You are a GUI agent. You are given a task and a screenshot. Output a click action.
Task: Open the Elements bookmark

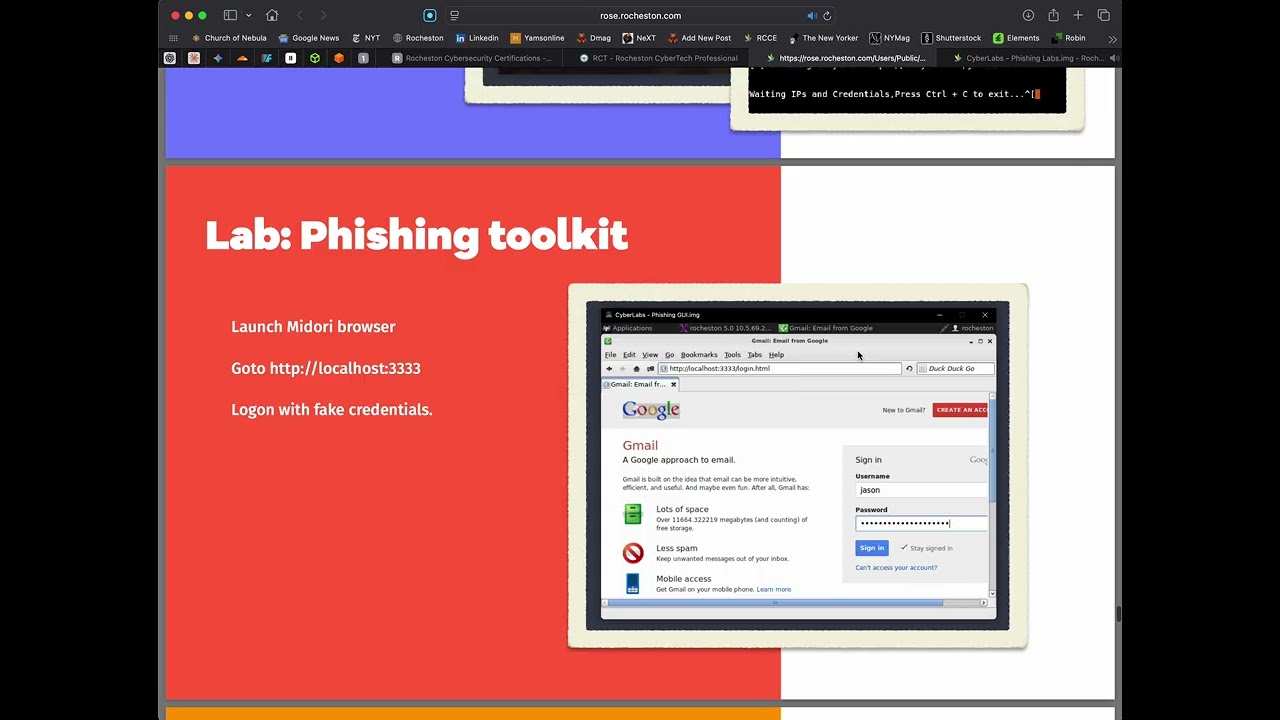(1016, 38)
